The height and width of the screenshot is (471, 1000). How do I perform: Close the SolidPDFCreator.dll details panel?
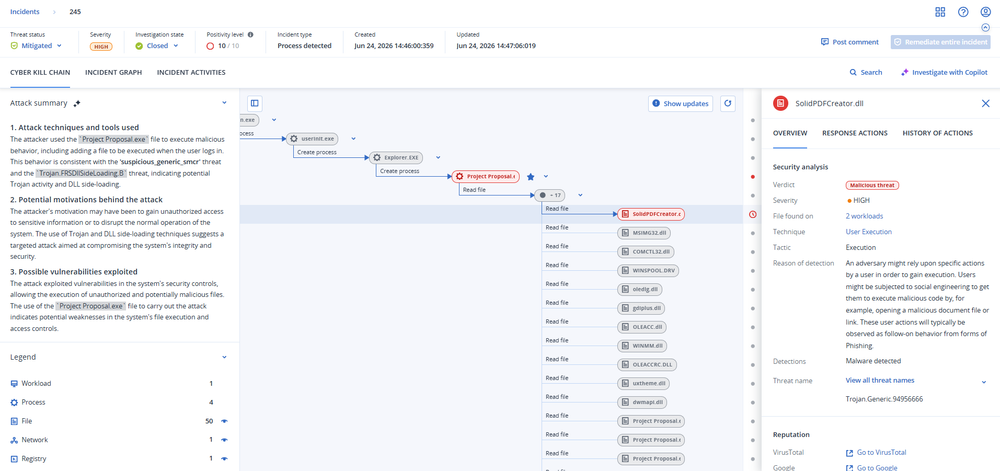pos(985,103)
